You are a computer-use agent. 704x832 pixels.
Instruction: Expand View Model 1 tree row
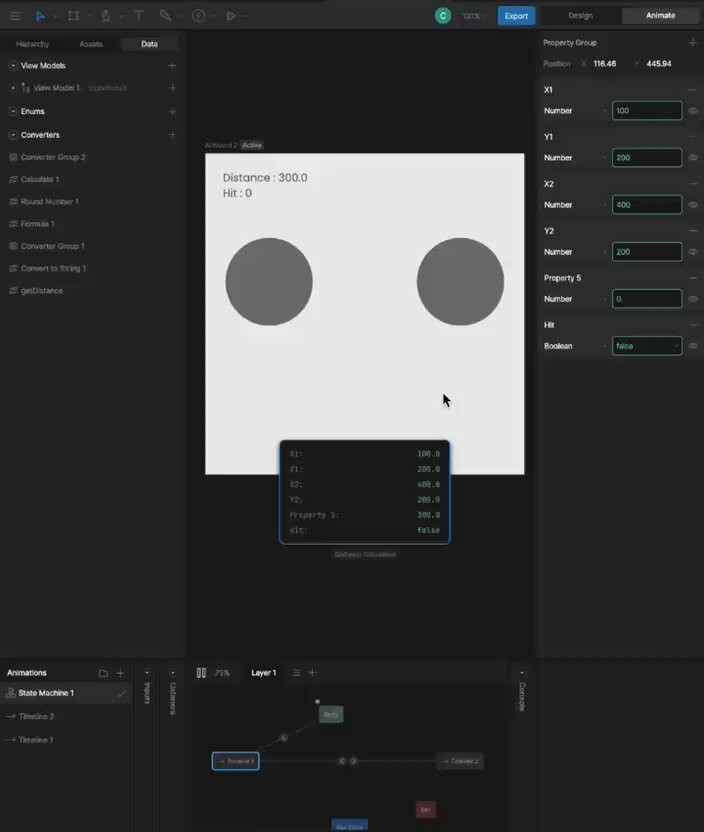13,88
